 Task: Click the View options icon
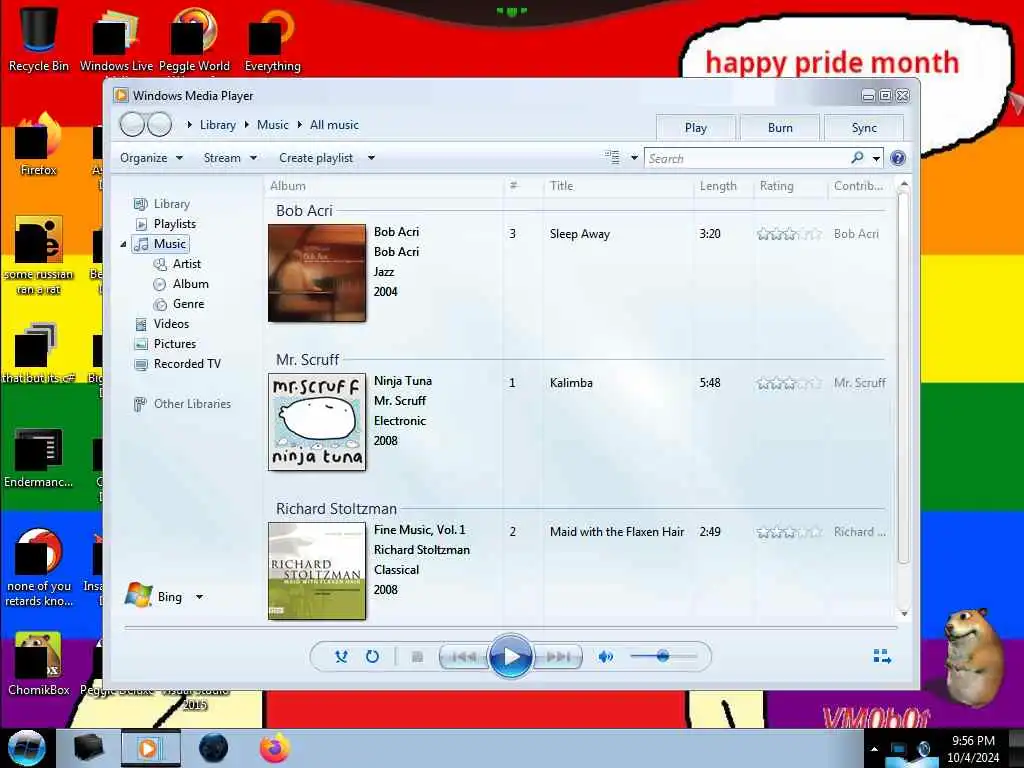click(x=612, y=157)
